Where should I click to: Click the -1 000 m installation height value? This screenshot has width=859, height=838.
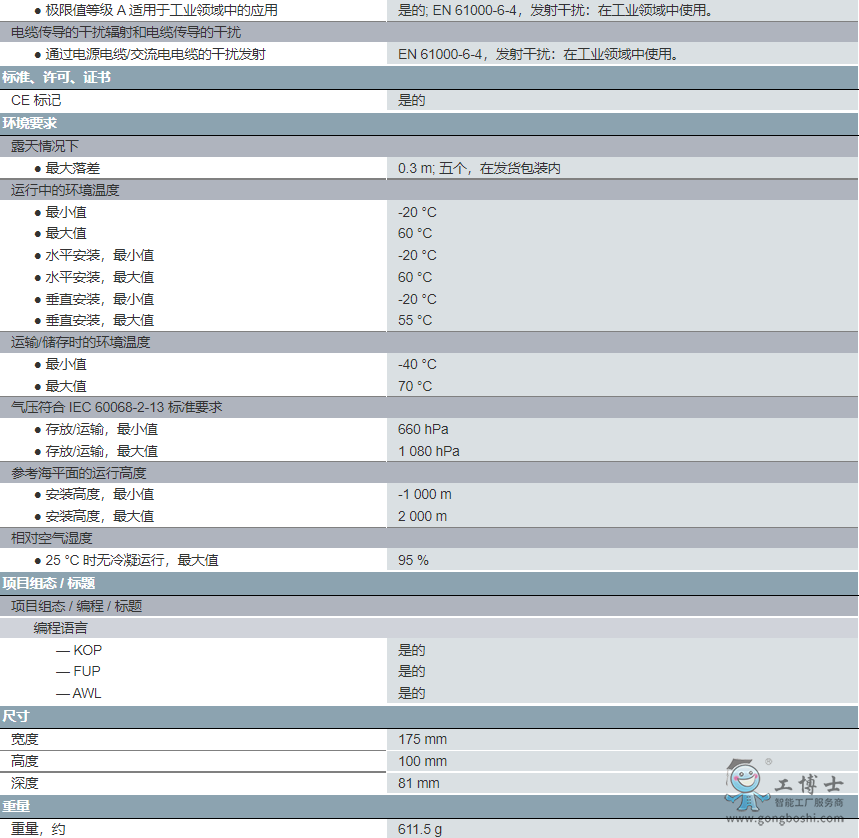pyautogui.click(x=425, y=494)
